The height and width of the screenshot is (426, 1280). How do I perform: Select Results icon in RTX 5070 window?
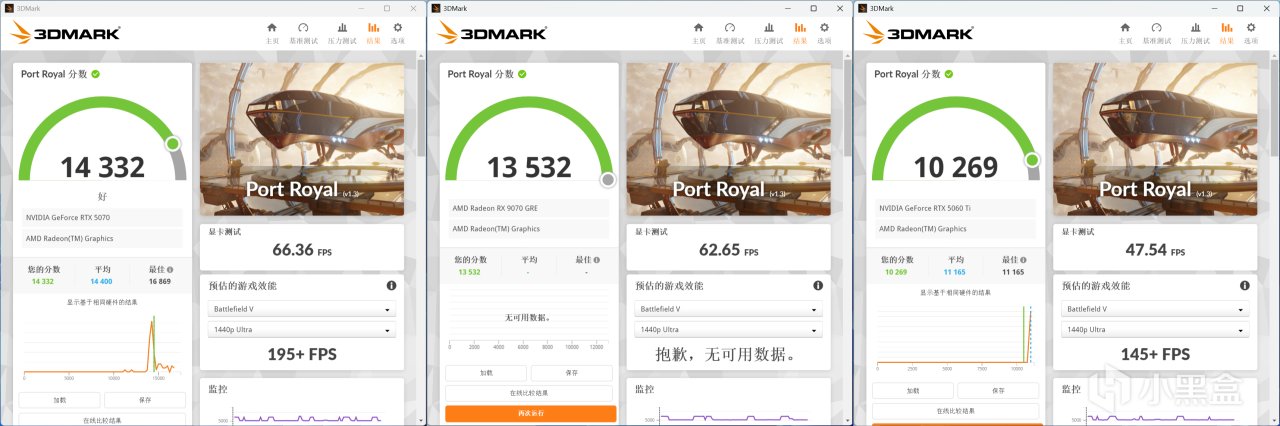coord(374,33)
